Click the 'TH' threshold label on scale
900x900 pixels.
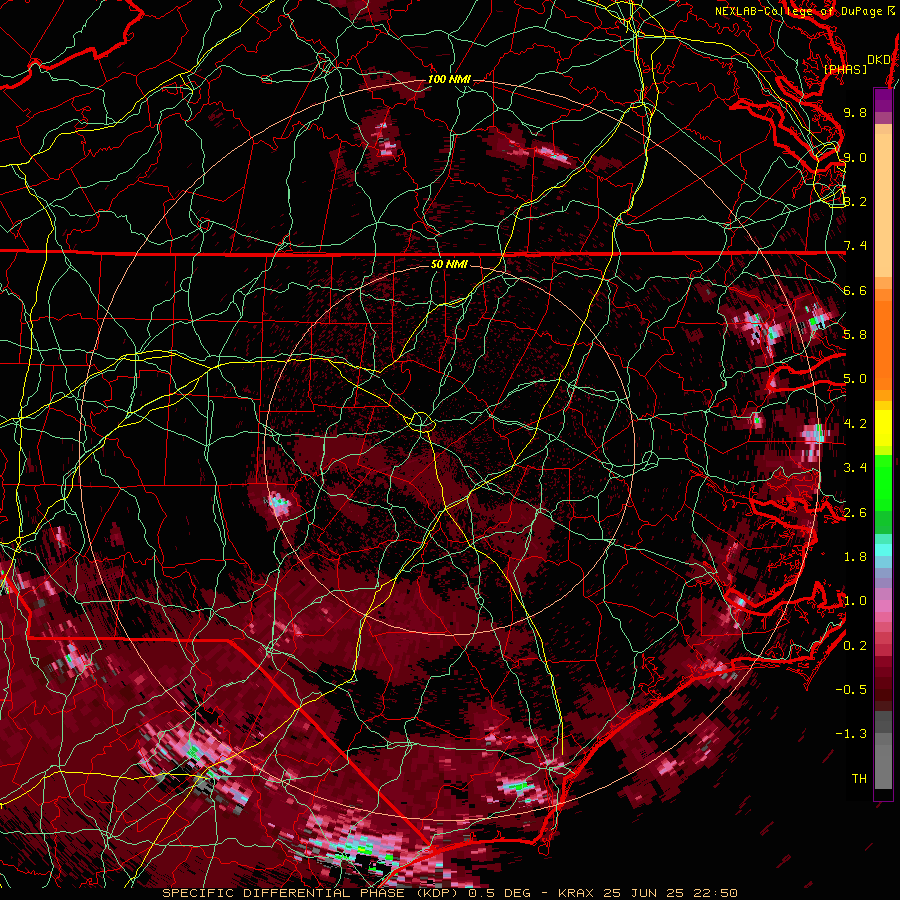point(859,779)
